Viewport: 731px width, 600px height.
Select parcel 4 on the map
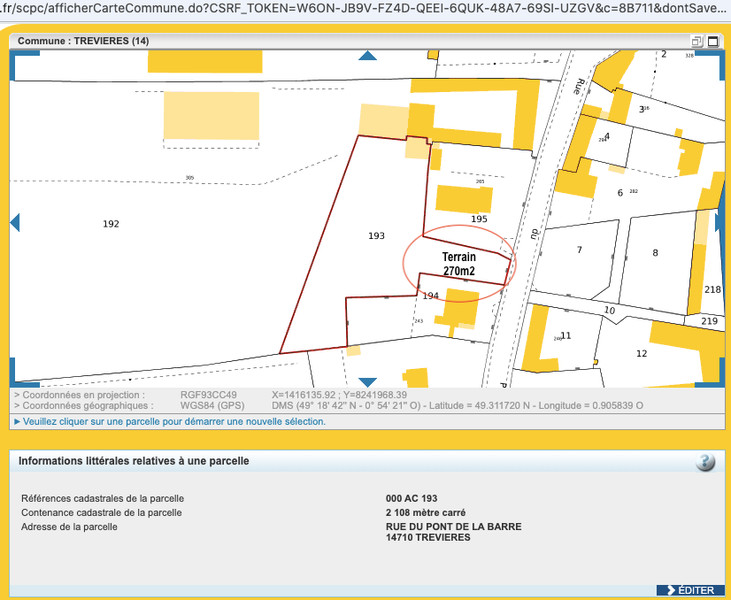click(x=607, y=137)
